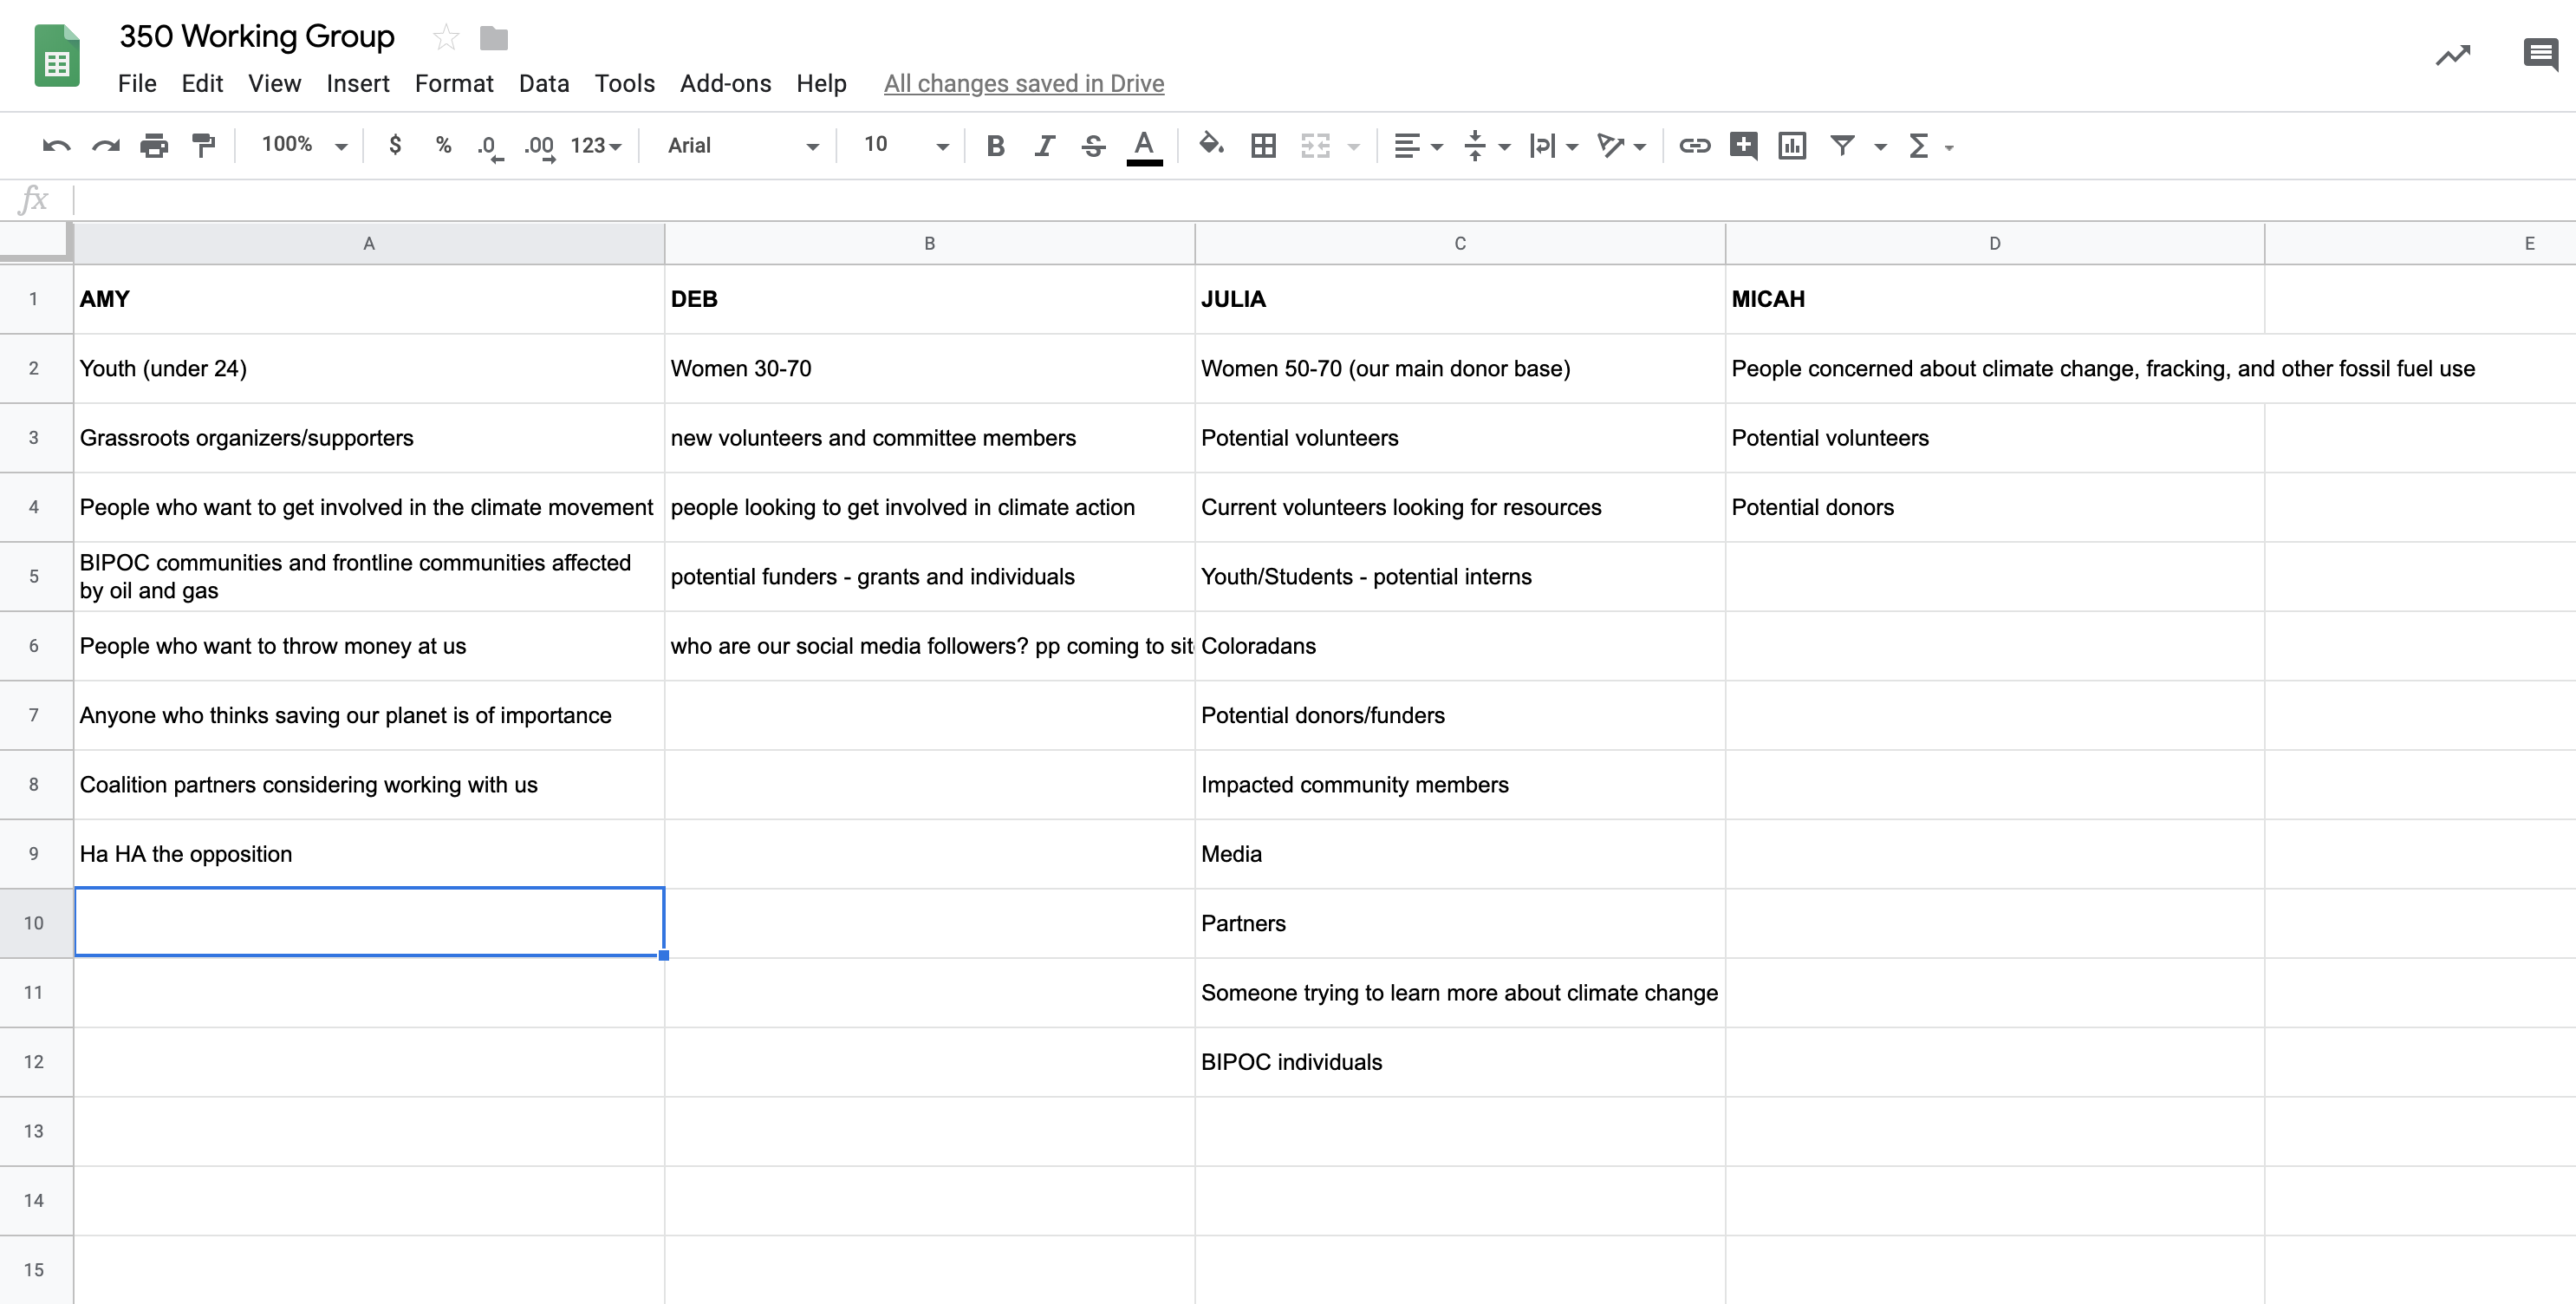Insert a chart from toolbar

1792,146
